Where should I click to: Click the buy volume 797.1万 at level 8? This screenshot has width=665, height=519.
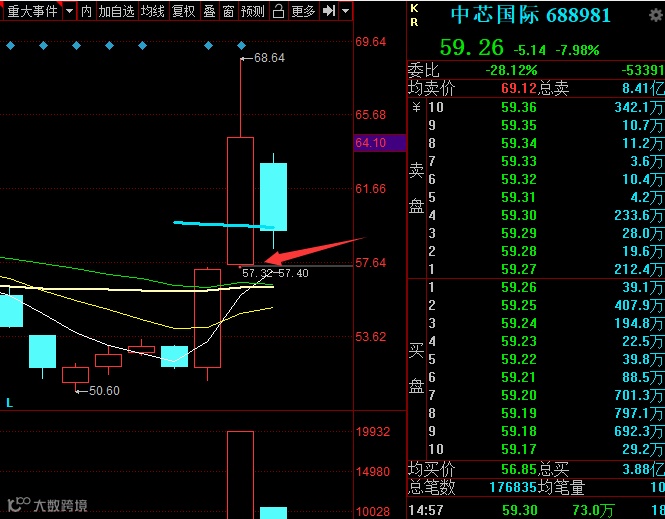(x=639, y=413)
